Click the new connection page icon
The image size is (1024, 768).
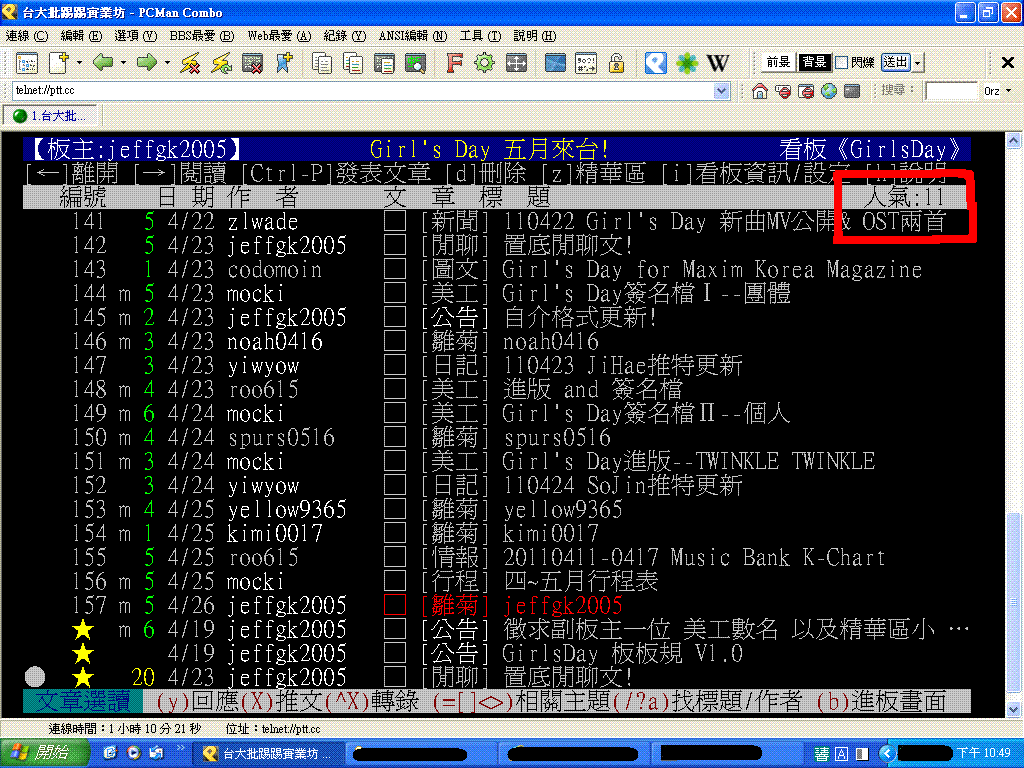pos(58,63)
